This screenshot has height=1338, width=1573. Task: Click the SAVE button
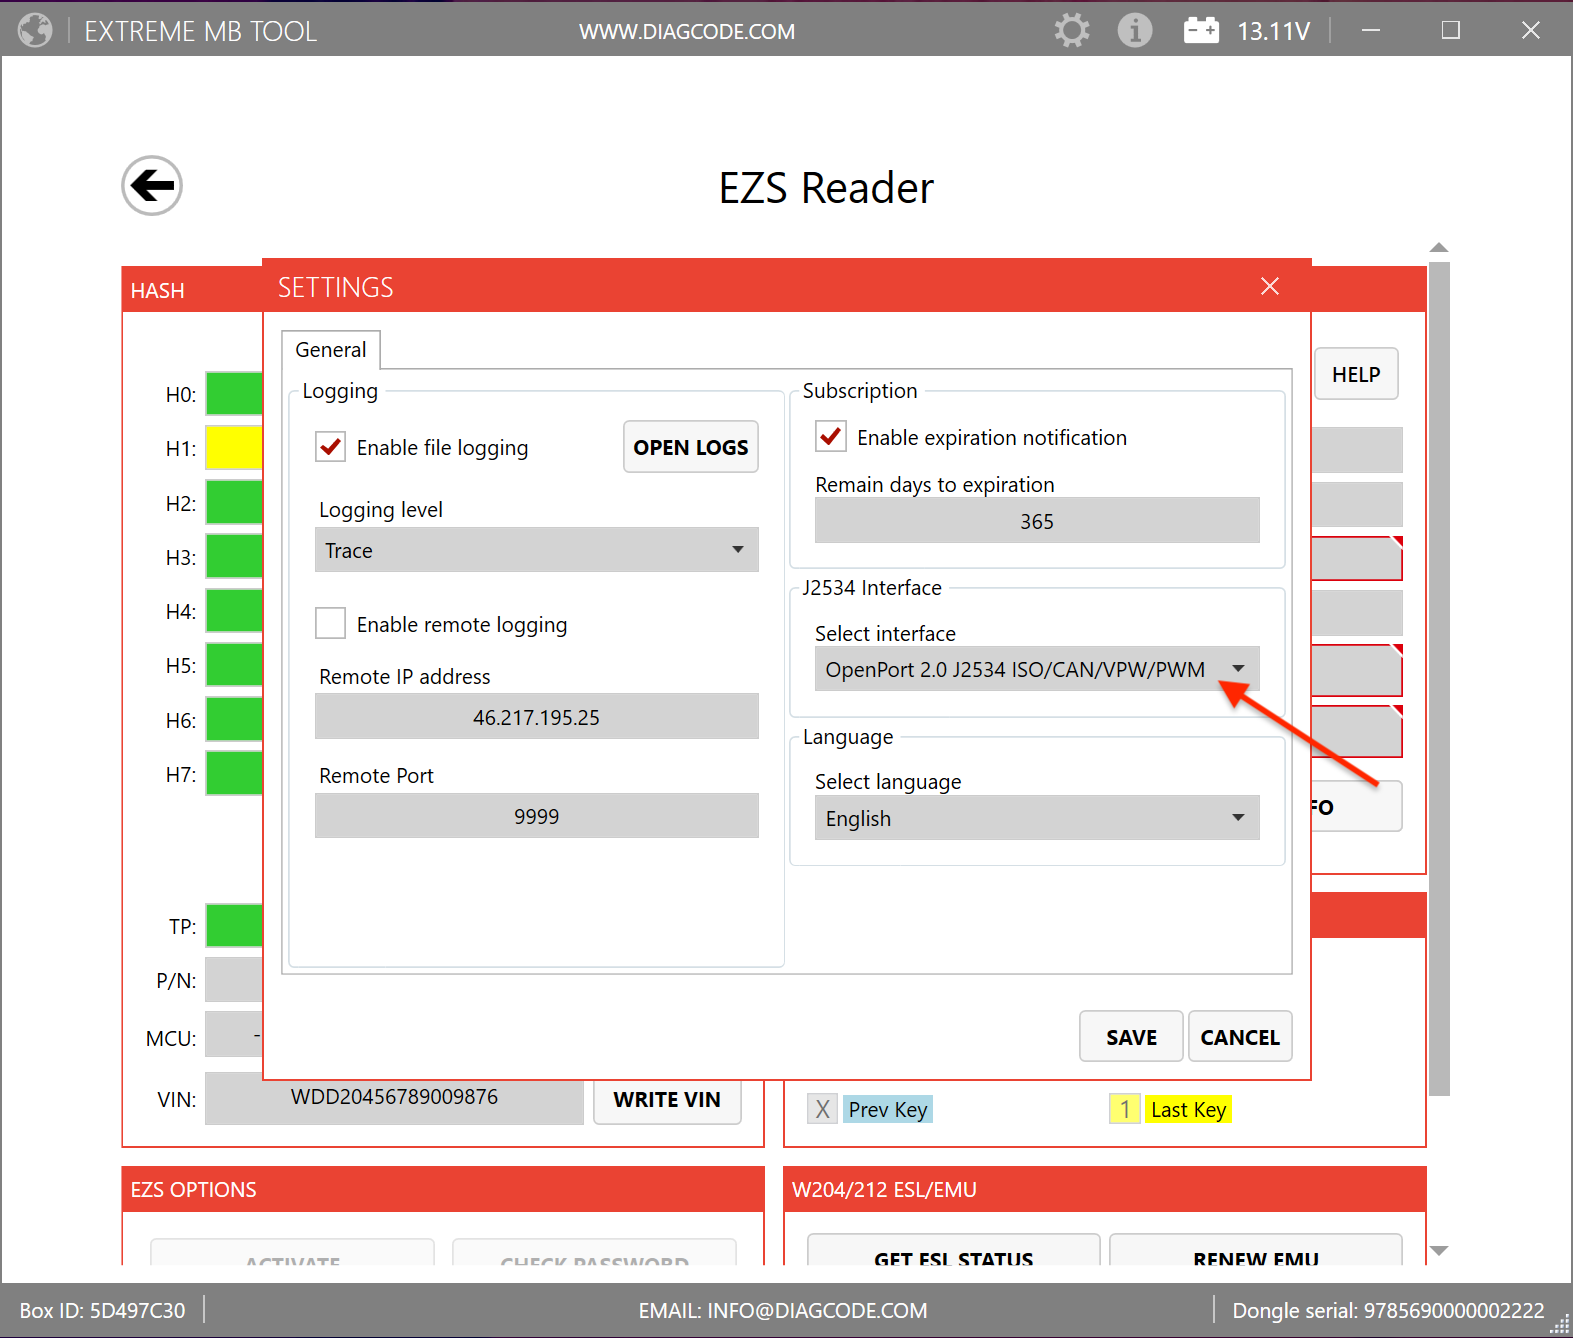pos(1131,1037)
